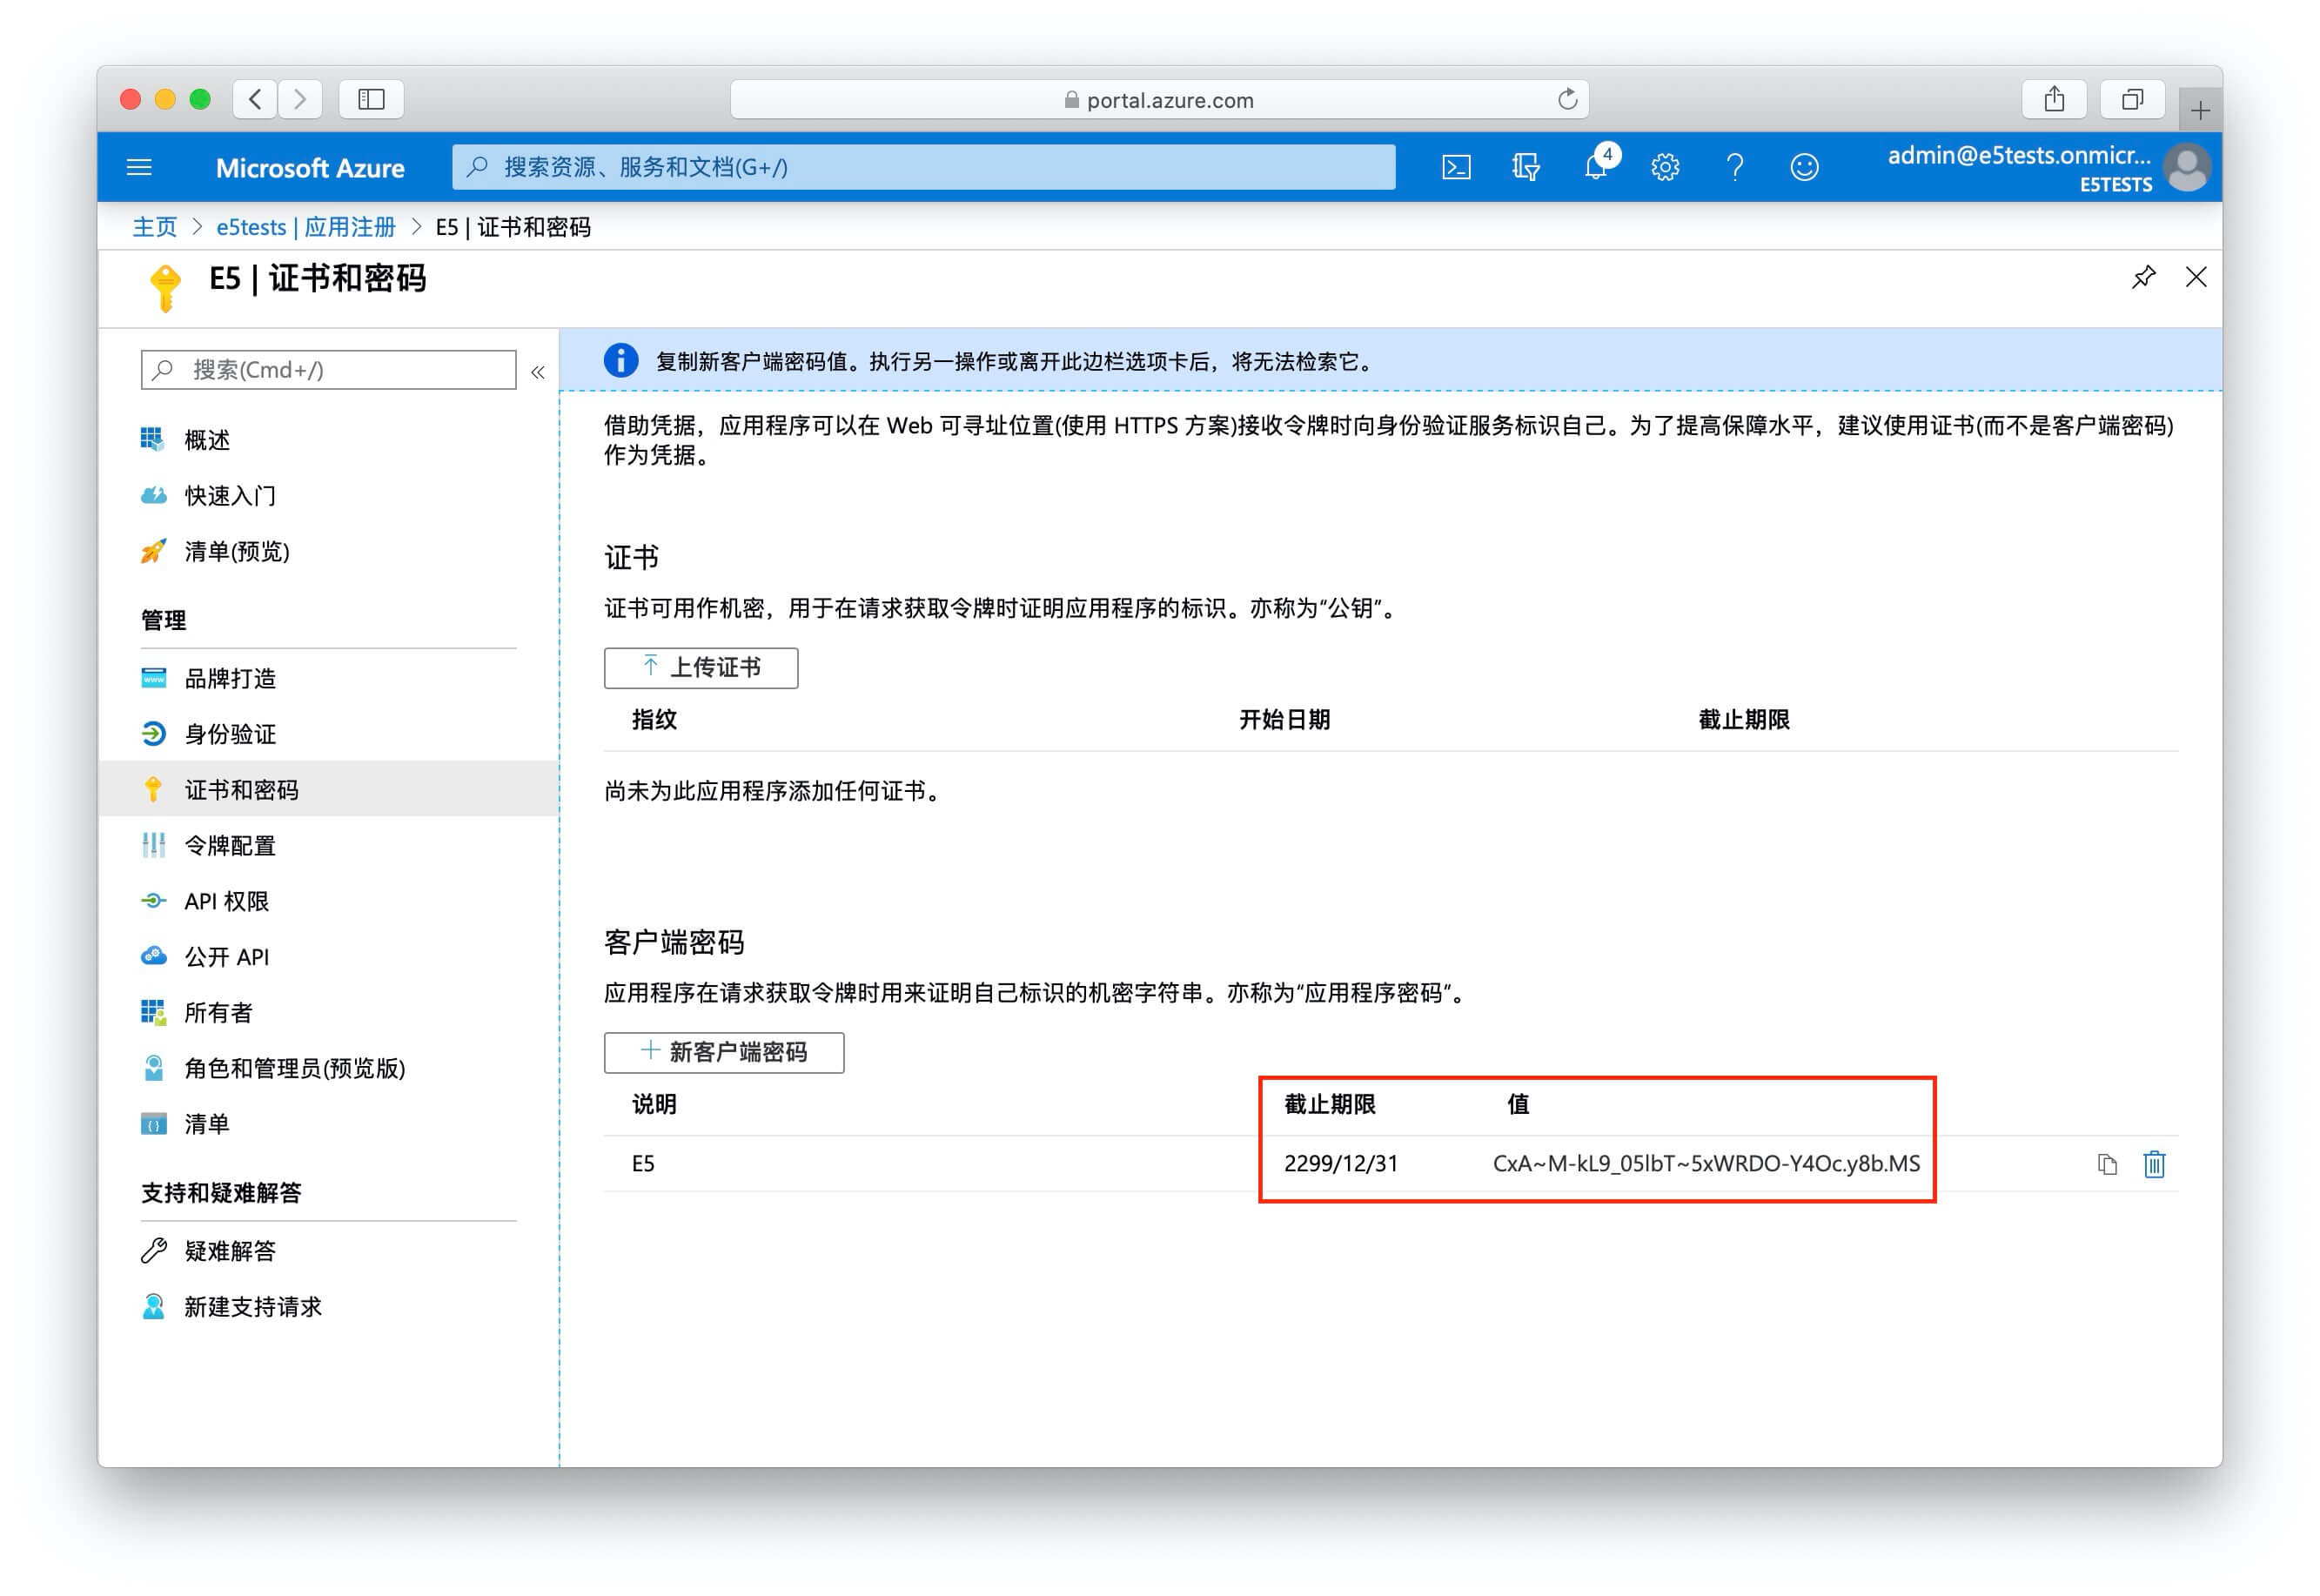Click the 说明 column header
The height and width of the screenshot is (1596, 2320).
pos(654,1105)
